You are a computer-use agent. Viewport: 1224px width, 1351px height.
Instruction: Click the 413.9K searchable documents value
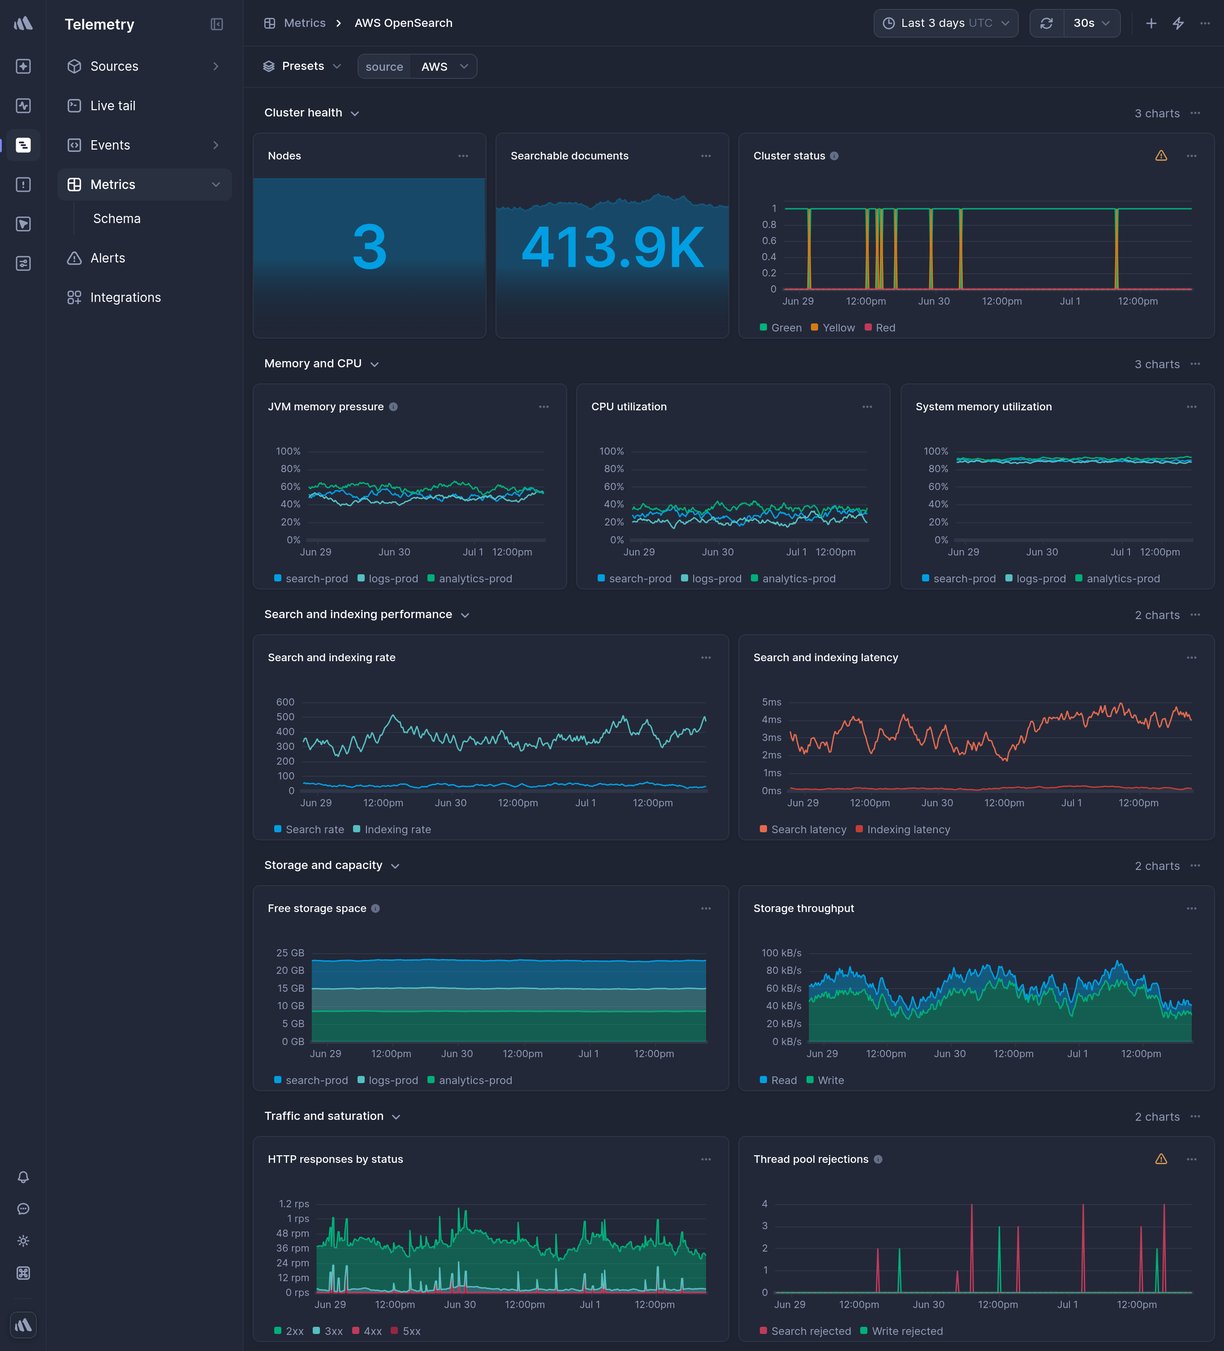[x=613, y=248]
